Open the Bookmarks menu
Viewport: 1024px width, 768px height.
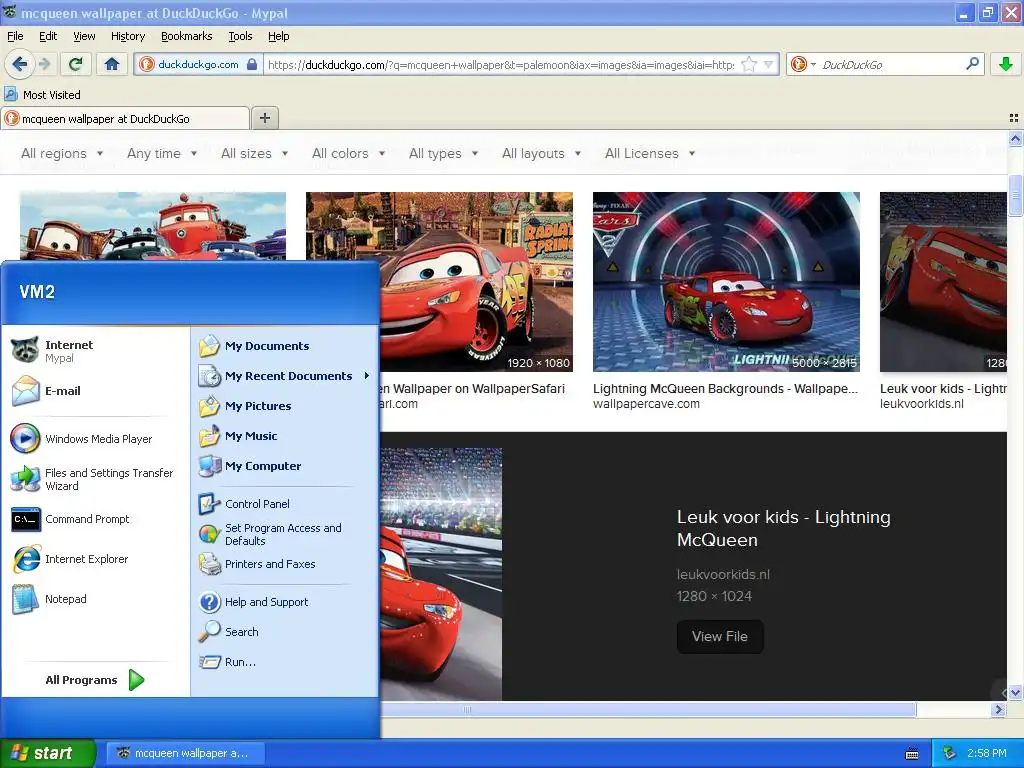[187, 36]
